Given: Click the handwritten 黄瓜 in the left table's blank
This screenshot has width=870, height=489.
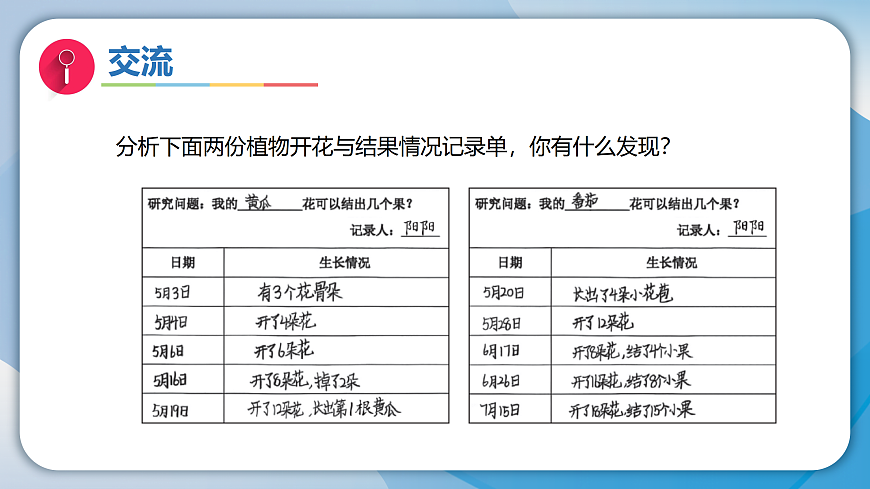Looking at the screenshot, I should point(259,202).
